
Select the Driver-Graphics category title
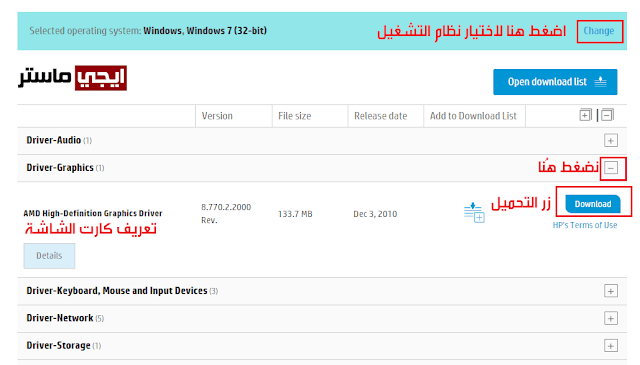60,168
